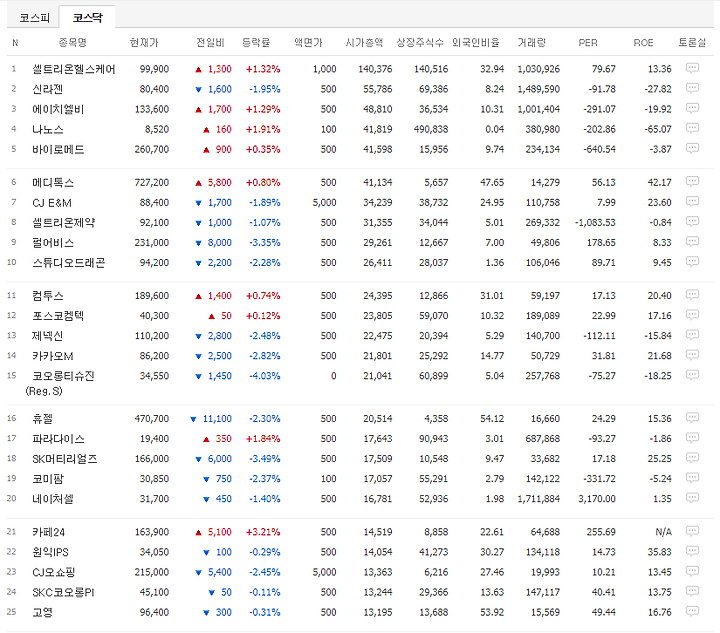Open 펄어비스 stock link

point(53,243)
